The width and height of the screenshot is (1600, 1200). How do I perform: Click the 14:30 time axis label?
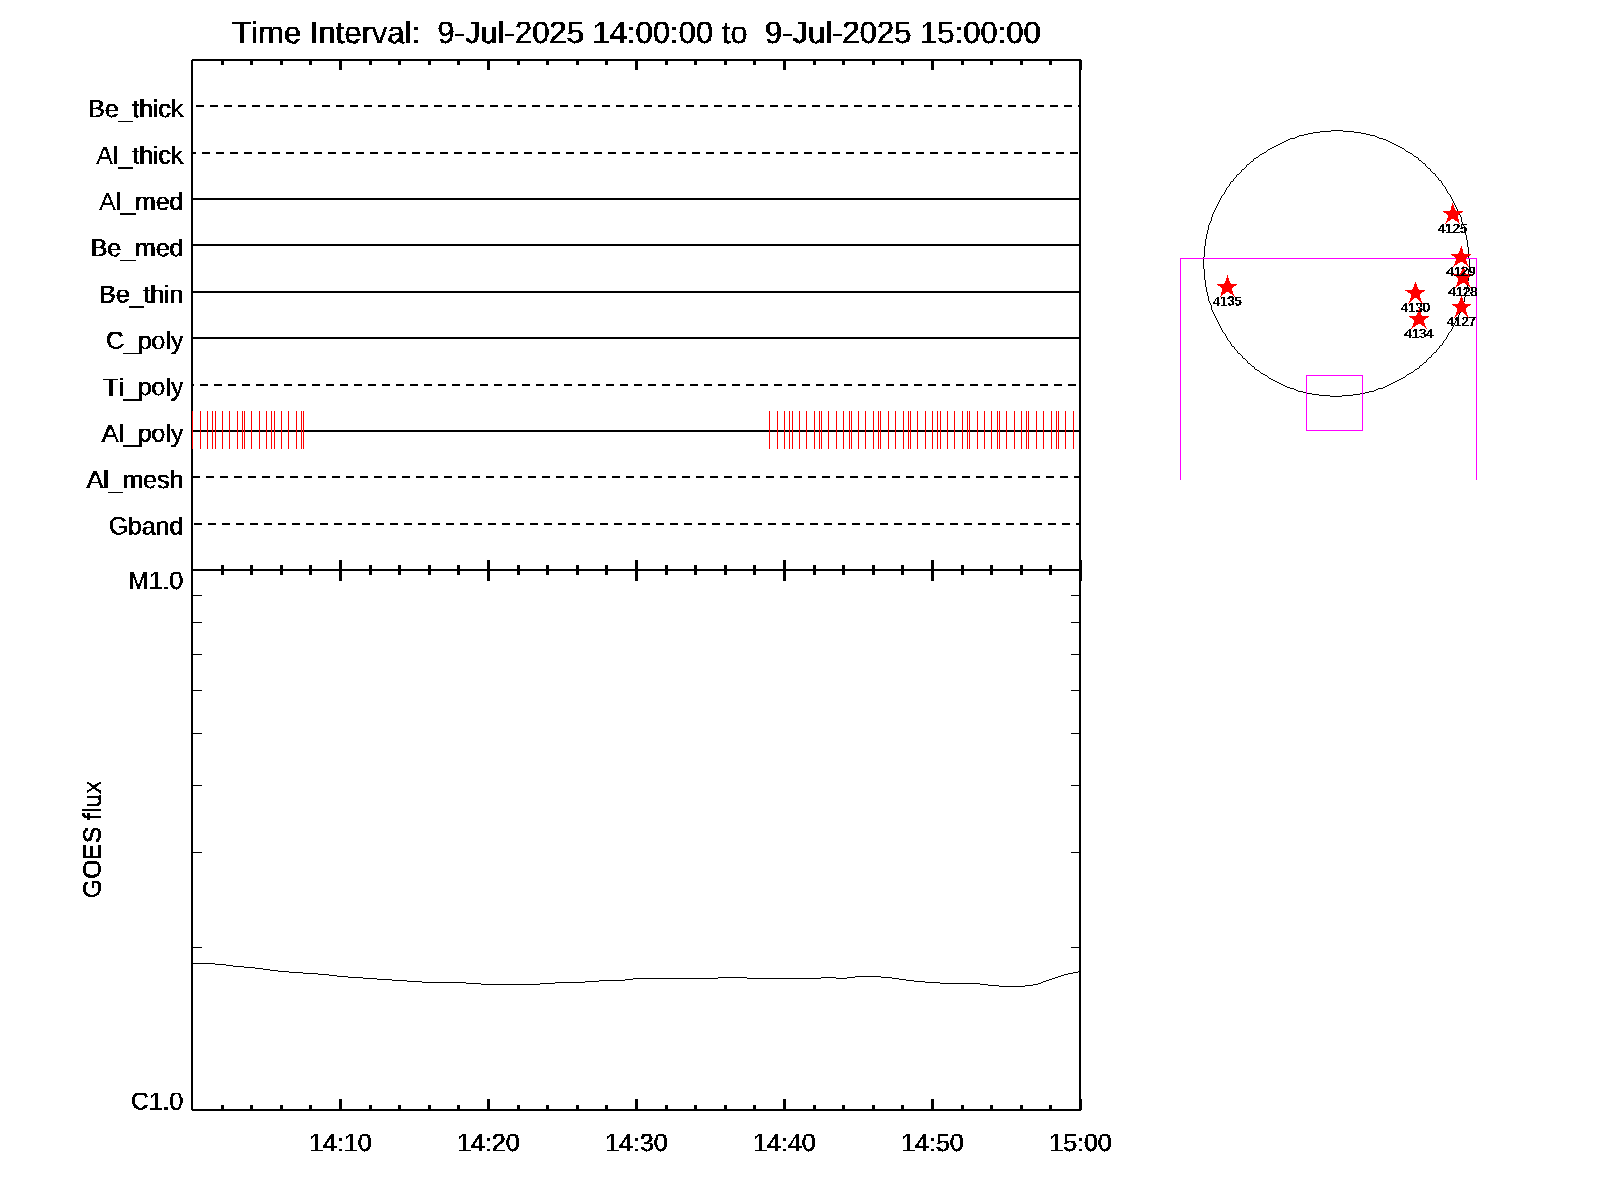coord(636,1143)
